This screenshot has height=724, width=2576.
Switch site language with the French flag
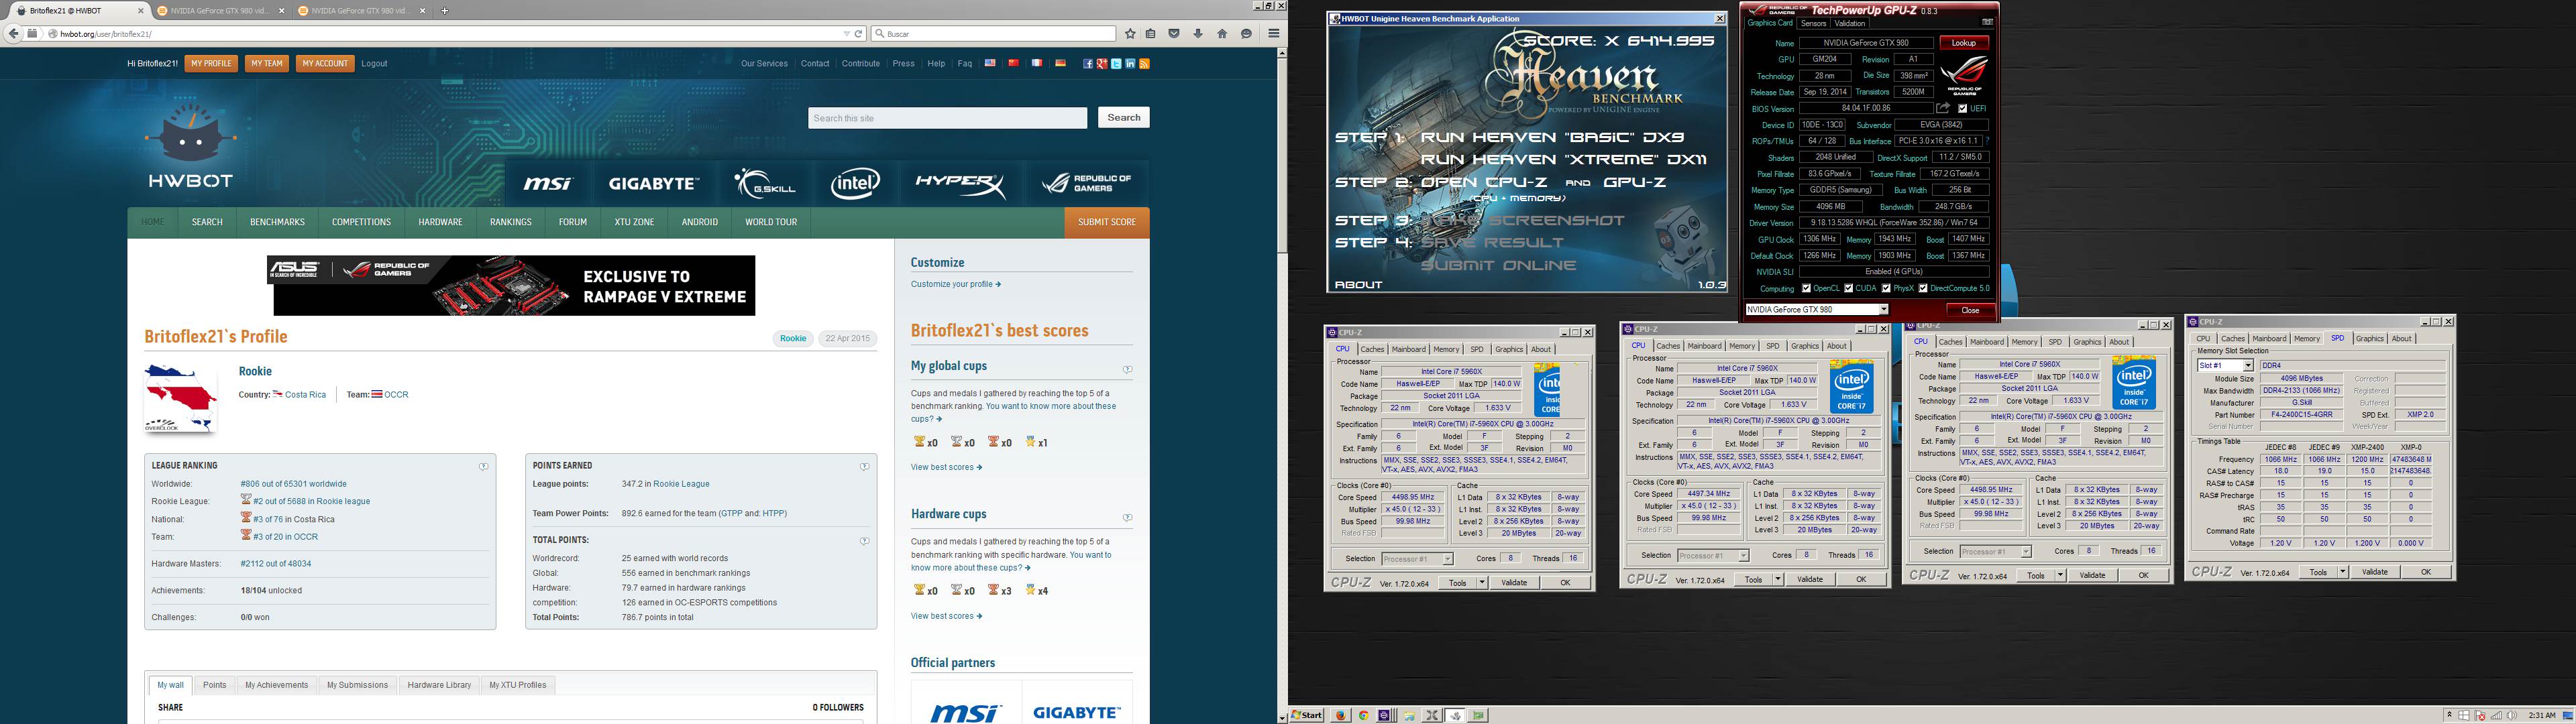(1037, 63)
